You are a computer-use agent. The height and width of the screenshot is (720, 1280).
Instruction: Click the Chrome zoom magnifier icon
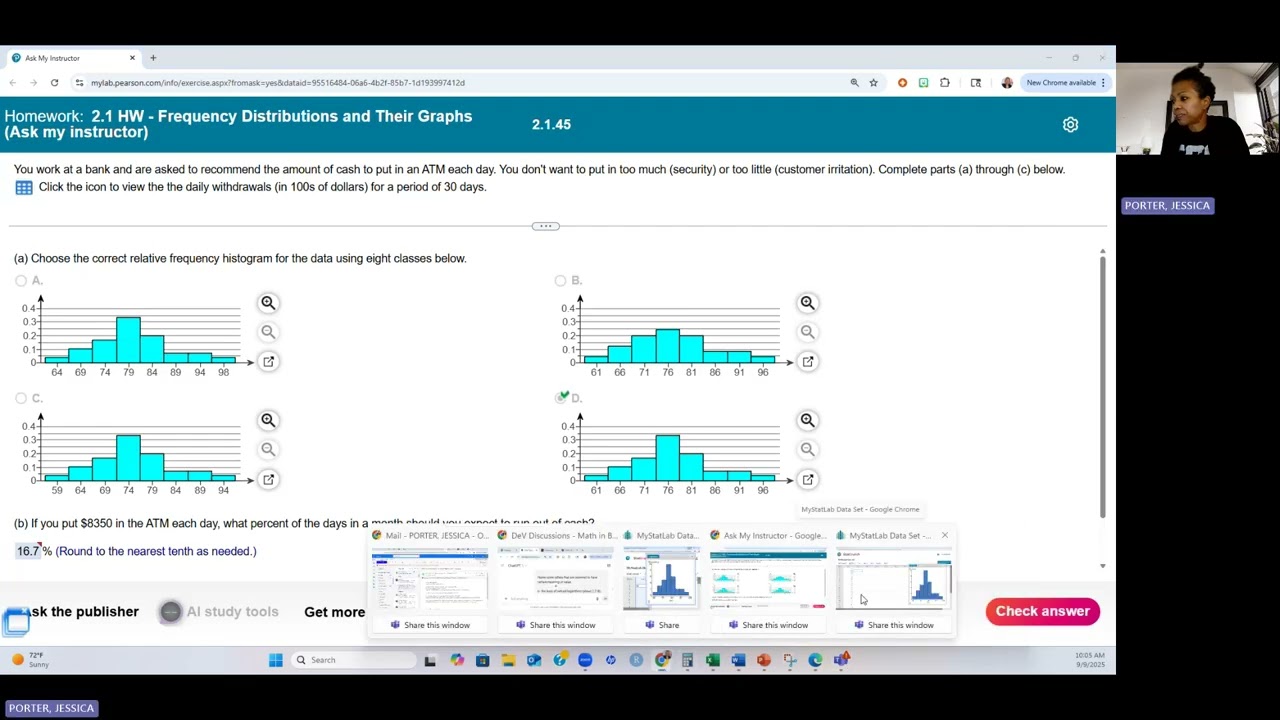pyautogui.click(x=854, y=83)
